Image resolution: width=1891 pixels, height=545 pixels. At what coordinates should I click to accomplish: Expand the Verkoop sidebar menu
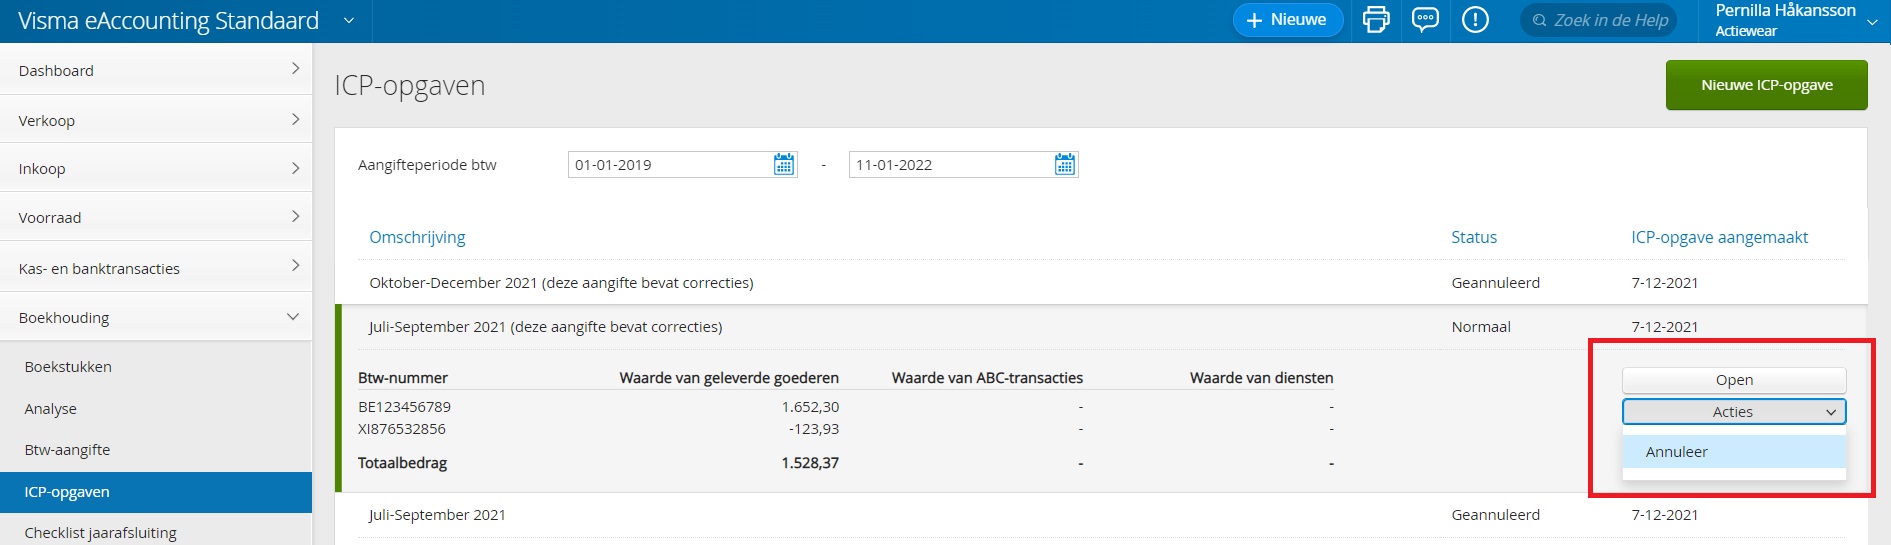tap(156, 120)
